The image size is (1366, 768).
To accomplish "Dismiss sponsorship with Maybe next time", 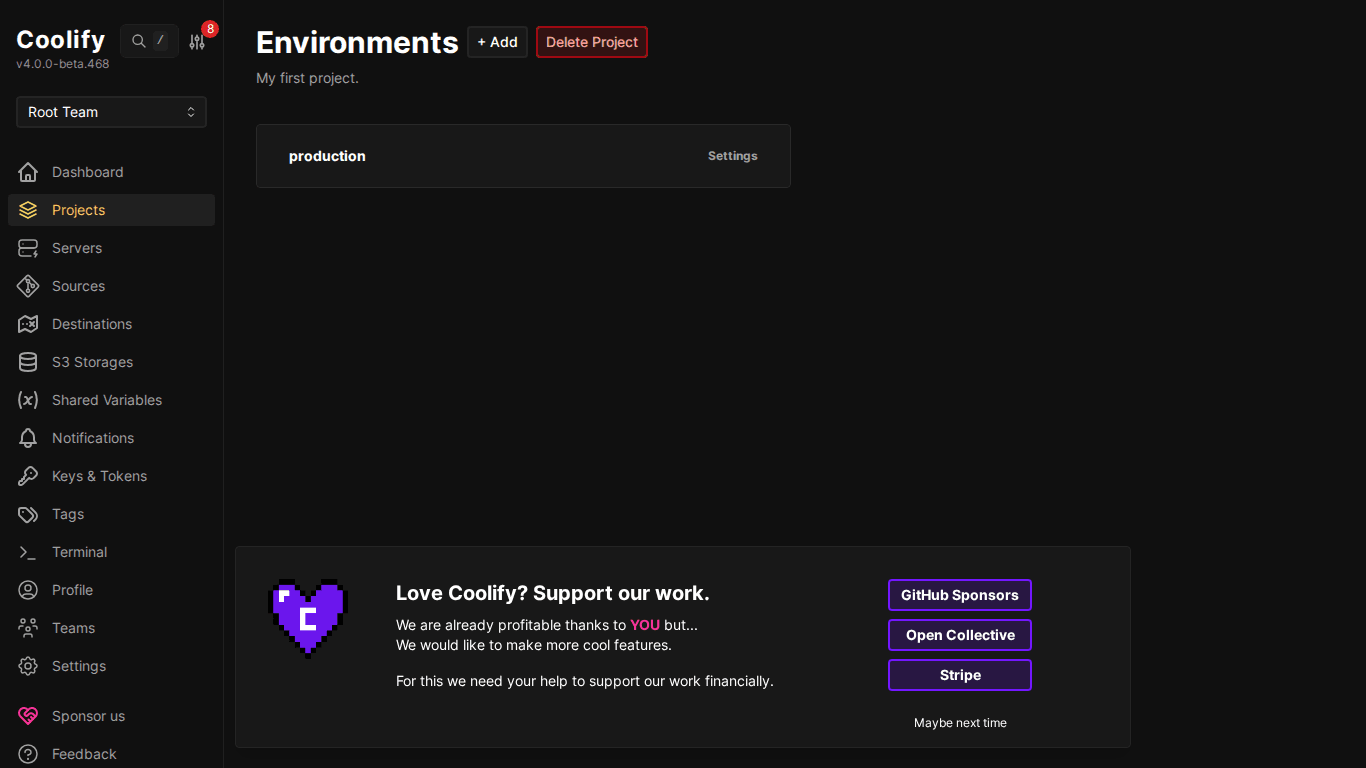I will (960, 722).
